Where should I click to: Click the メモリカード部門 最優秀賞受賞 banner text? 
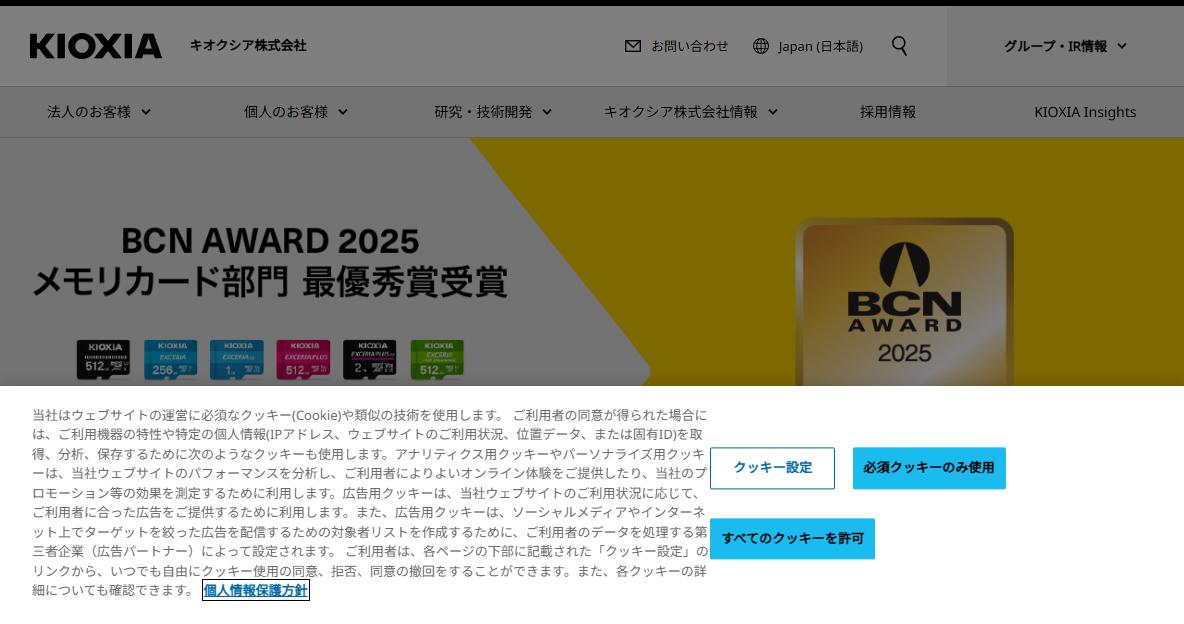click(270, 282)
